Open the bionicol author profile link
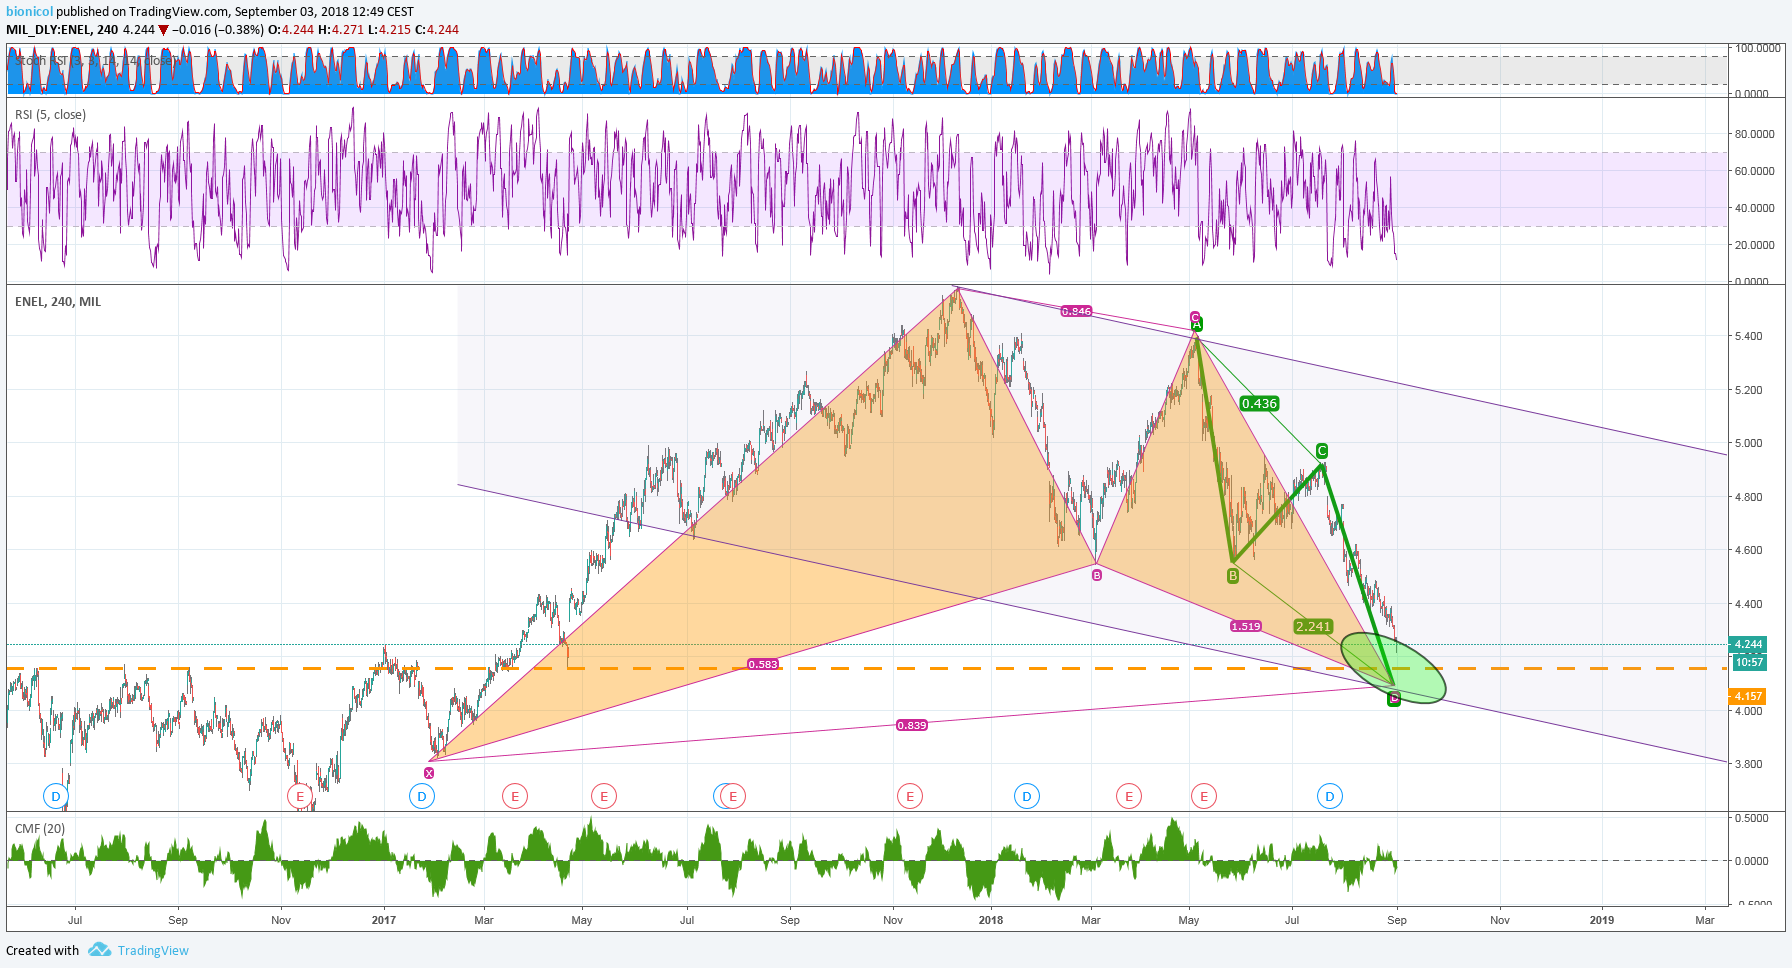Image resolution: width=1792 pixels, height=968 pixels. coord(29,12)
